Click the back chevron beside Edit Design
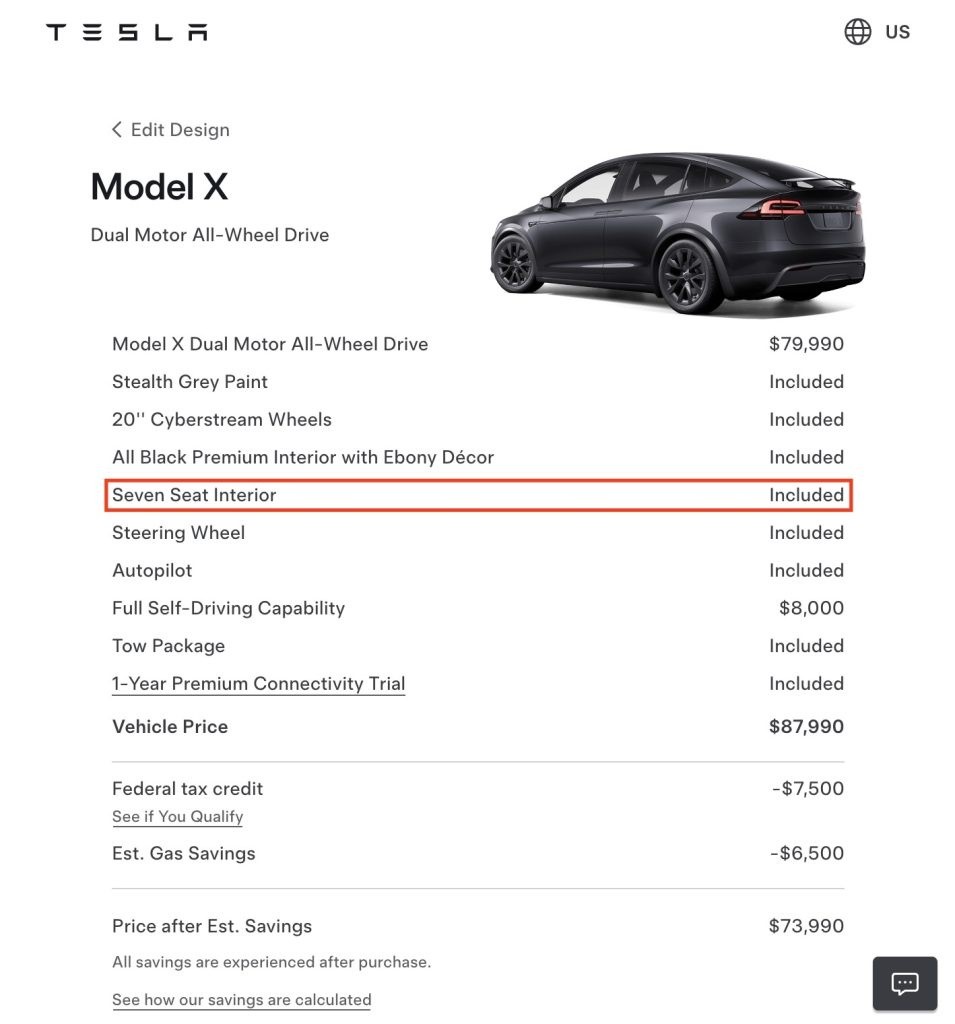This screenshot has width=955, height=1024. pyautogui.click(x=116, y=129)
